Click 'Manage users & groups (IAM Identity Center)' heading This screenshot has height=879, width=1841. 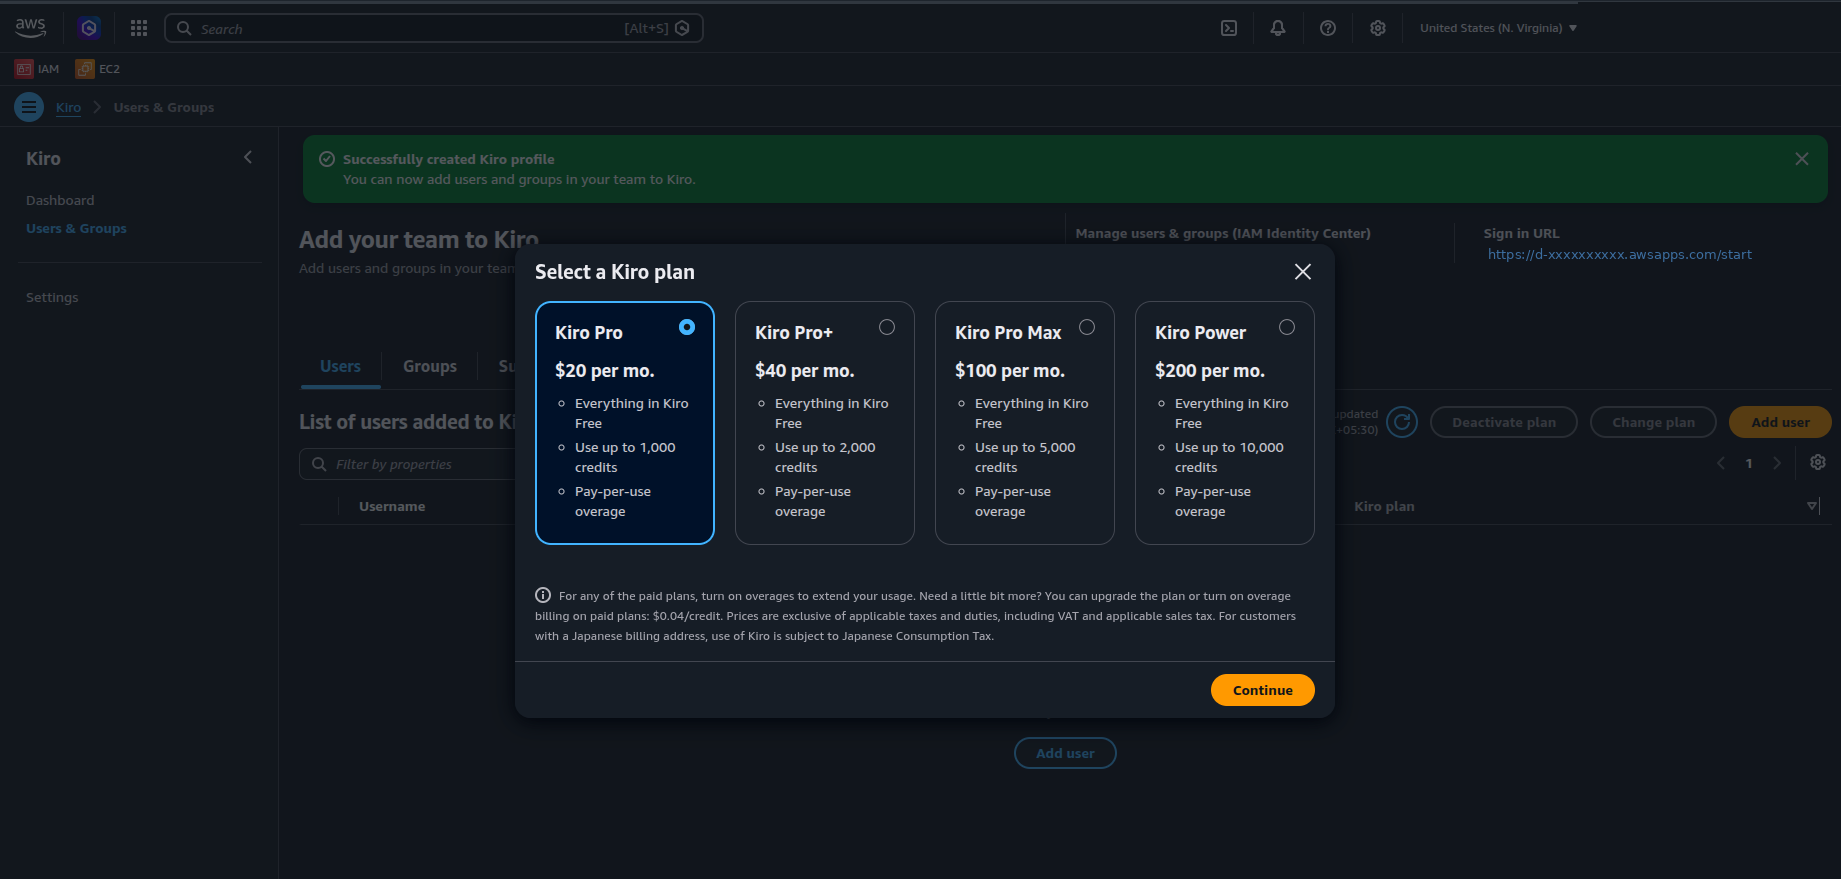1223,233
